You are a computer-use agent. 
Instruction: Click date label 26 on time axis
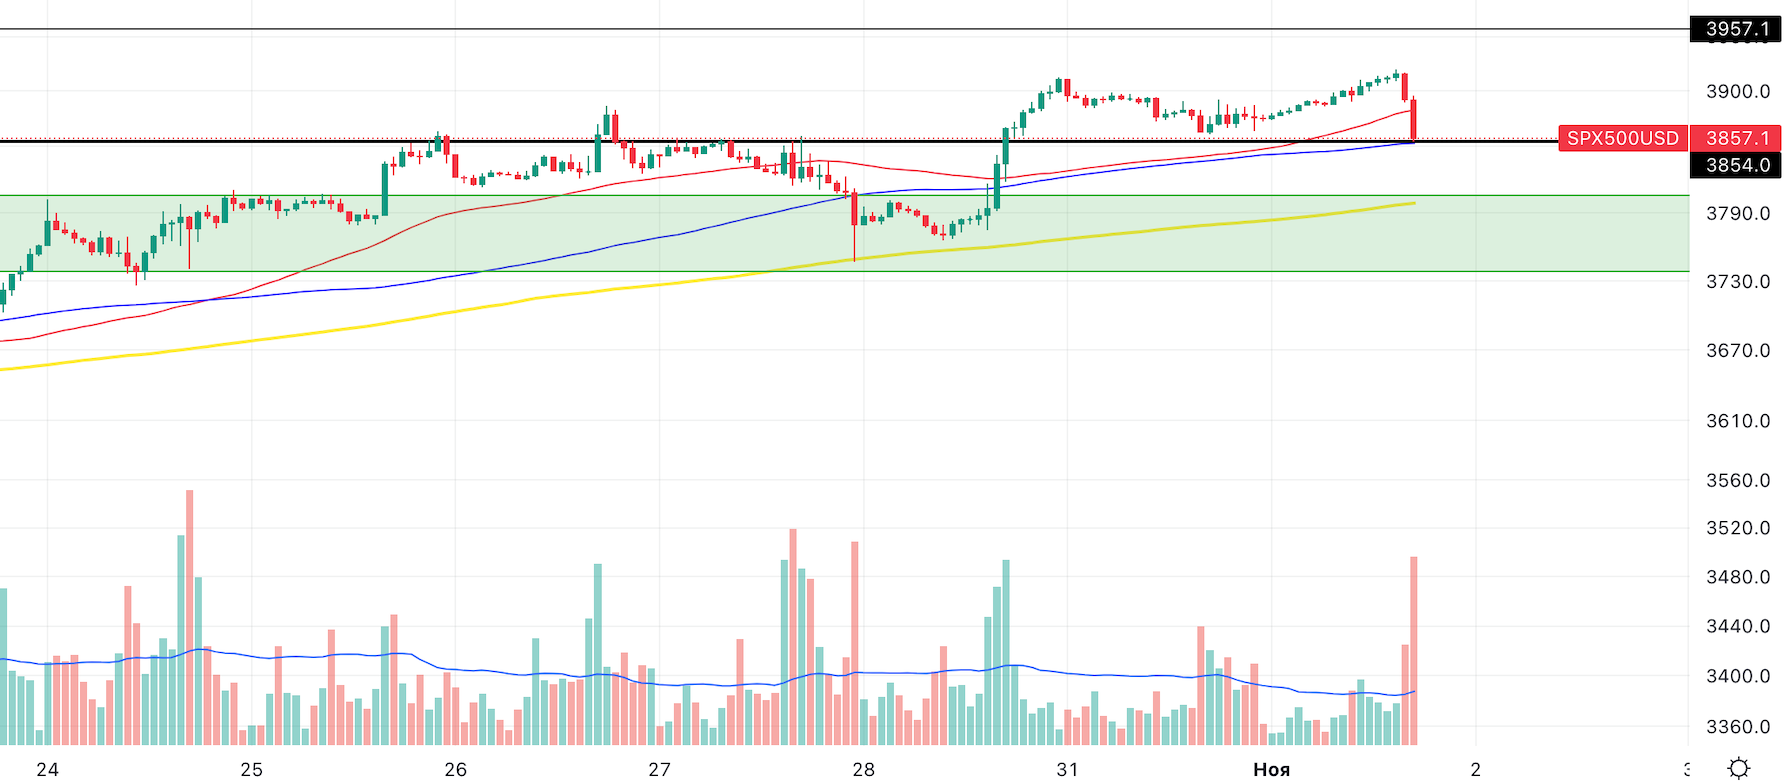point(455,769)
